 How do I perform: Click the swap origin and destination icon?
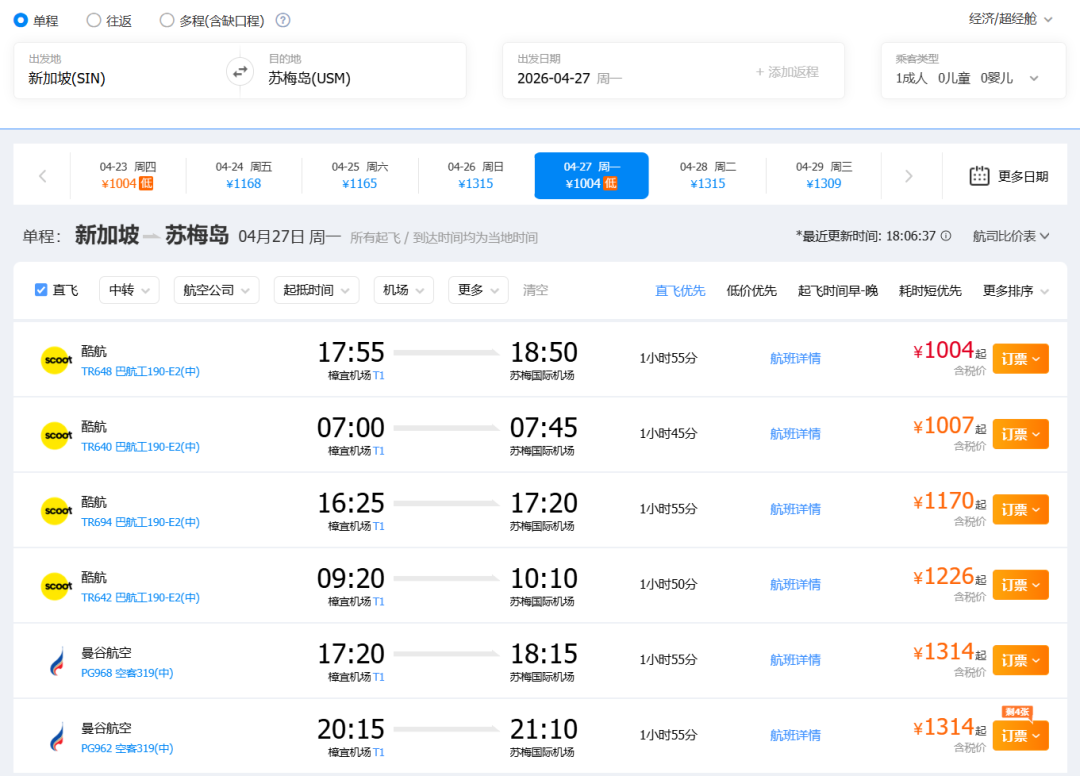click(x=240, y=71)
